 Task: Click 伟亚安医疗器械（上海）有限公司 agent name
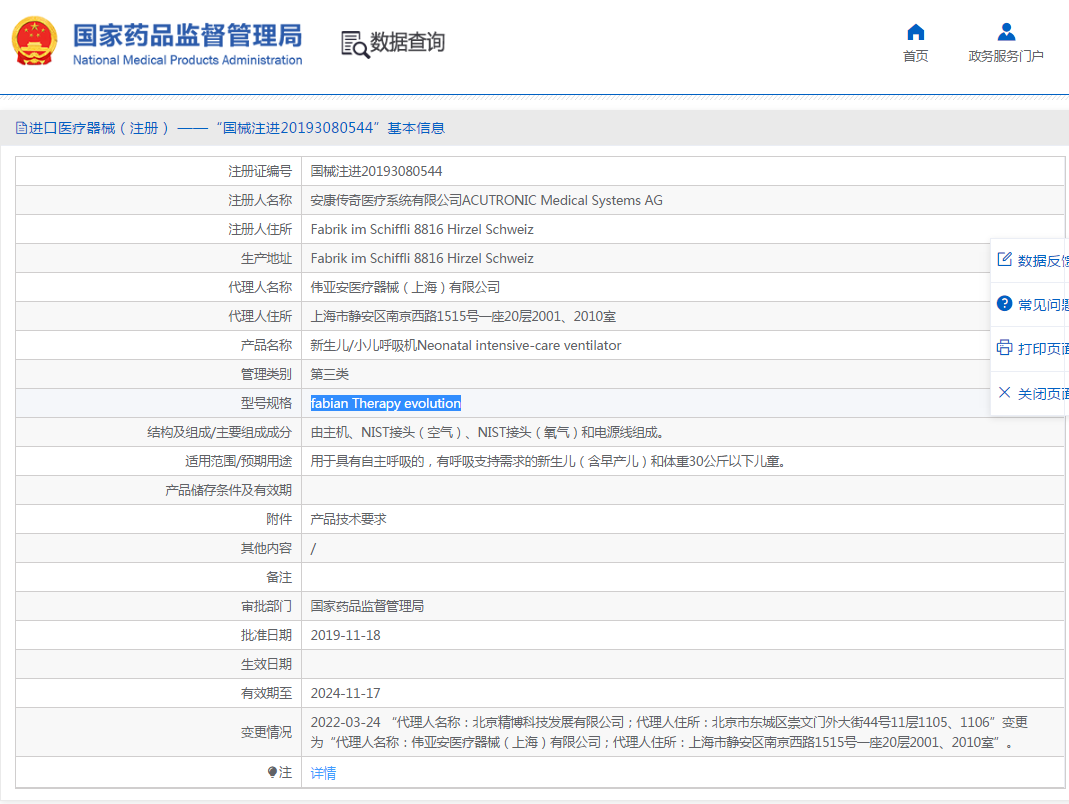point(405,287)
